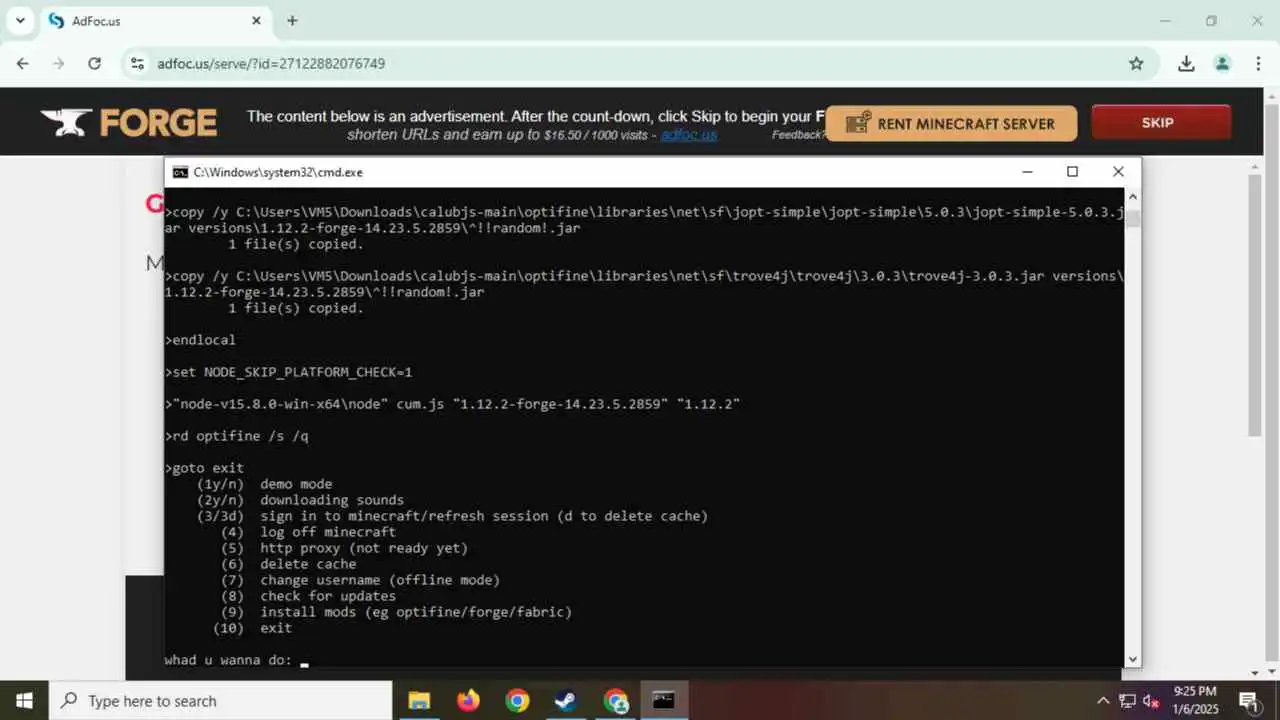Minimize the cmd.exe window
Screen dimensions: 1280x720
pyautogui.click(x=1027, y=172)
